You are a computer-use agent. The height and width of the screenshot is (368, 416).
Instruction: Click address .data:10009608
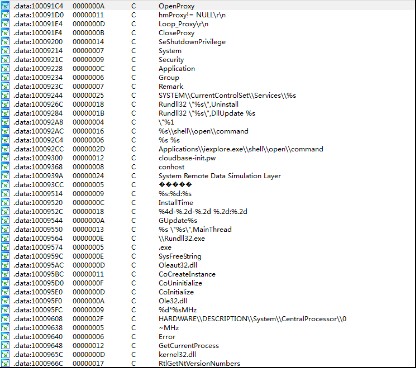pyautogui.click(x=38, y=319)
